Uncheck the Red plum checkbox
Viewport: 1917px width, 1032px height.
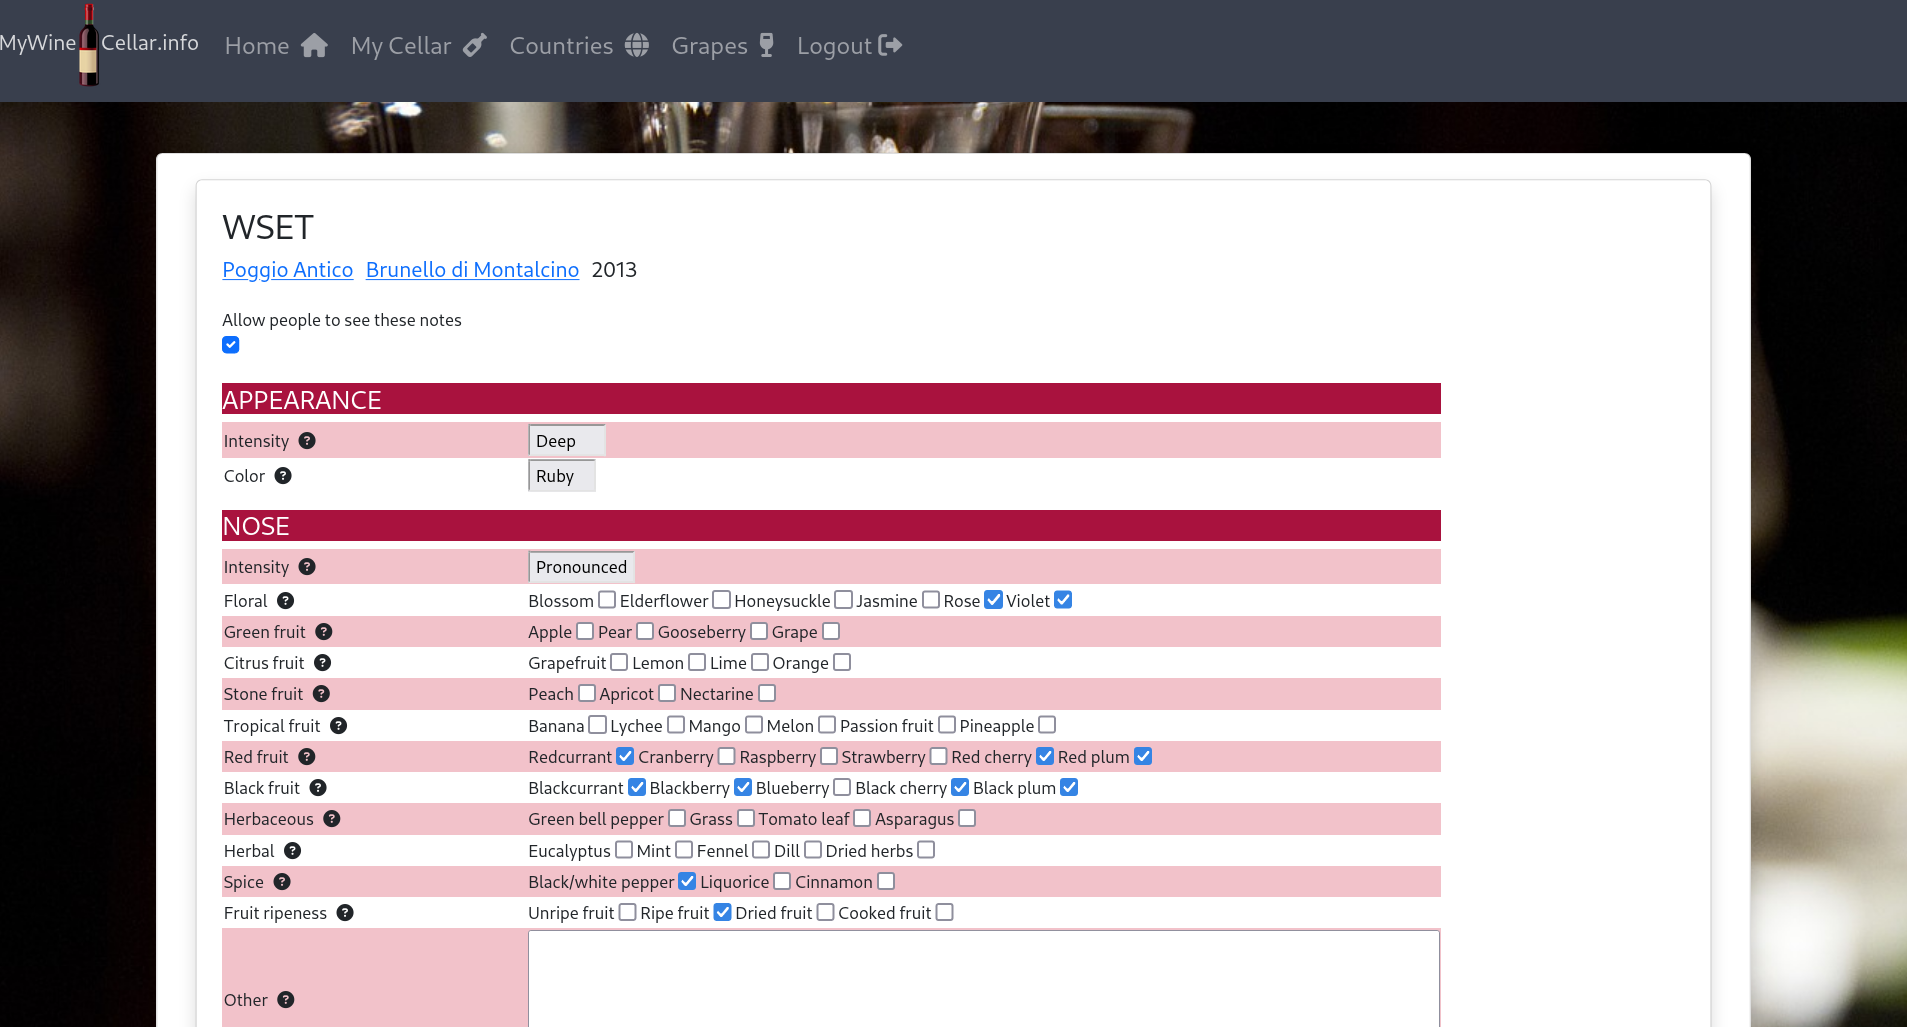pyautogui.click(x=1143, y=757)
